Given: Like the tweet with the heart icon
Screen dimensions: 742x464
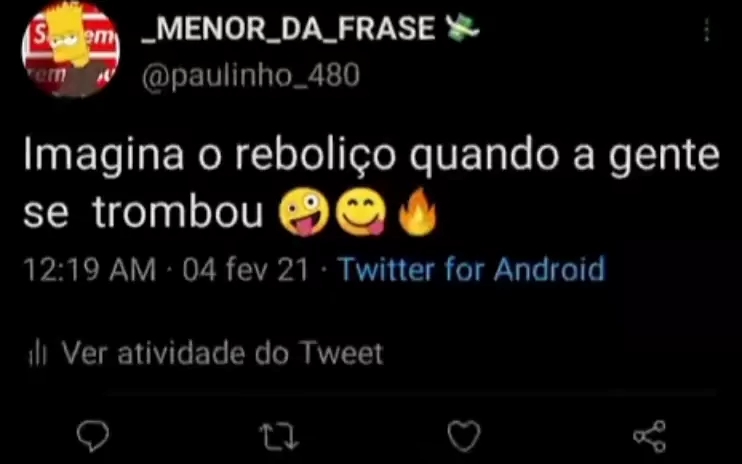Looking at the screenshot, I should tap(464, 436).
